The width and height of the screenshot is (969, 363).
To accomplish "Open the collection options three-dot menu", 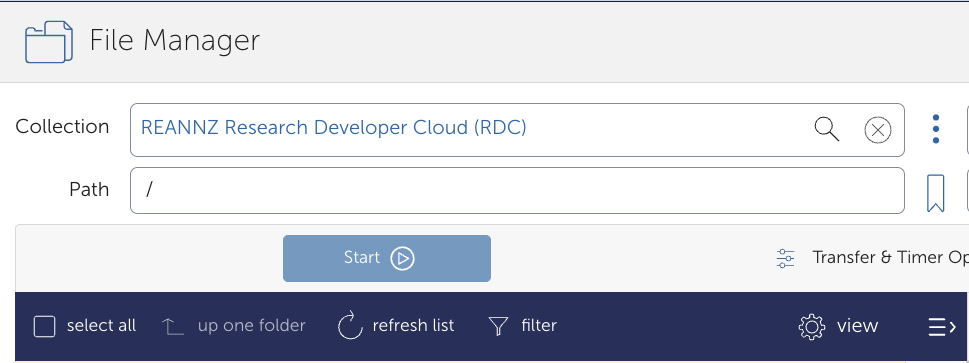I will [x=936, y=129].
